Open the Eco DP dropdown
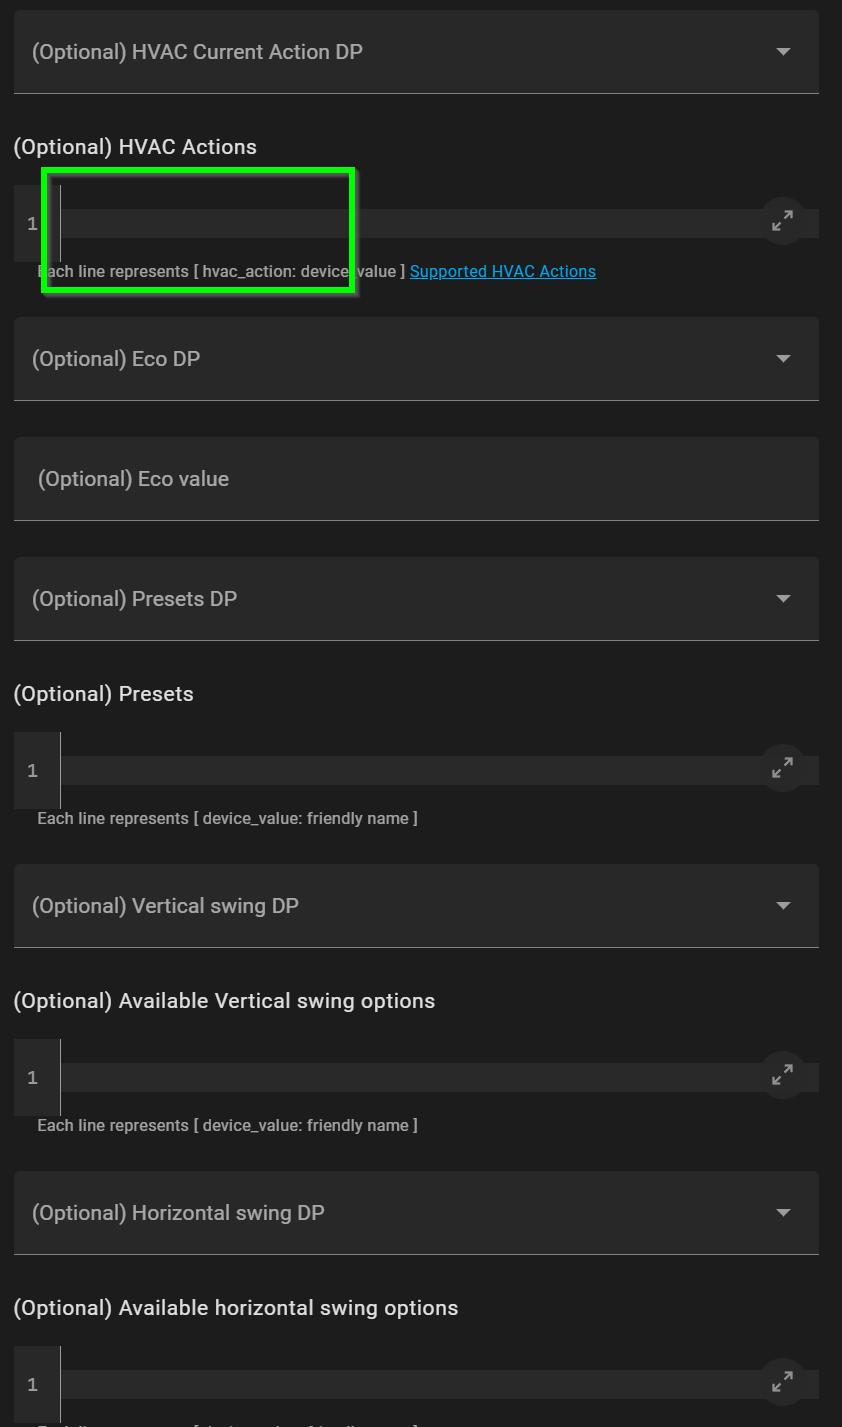Image resolution: width=842 pixels, height=1427 pixels. click(416, 359)
